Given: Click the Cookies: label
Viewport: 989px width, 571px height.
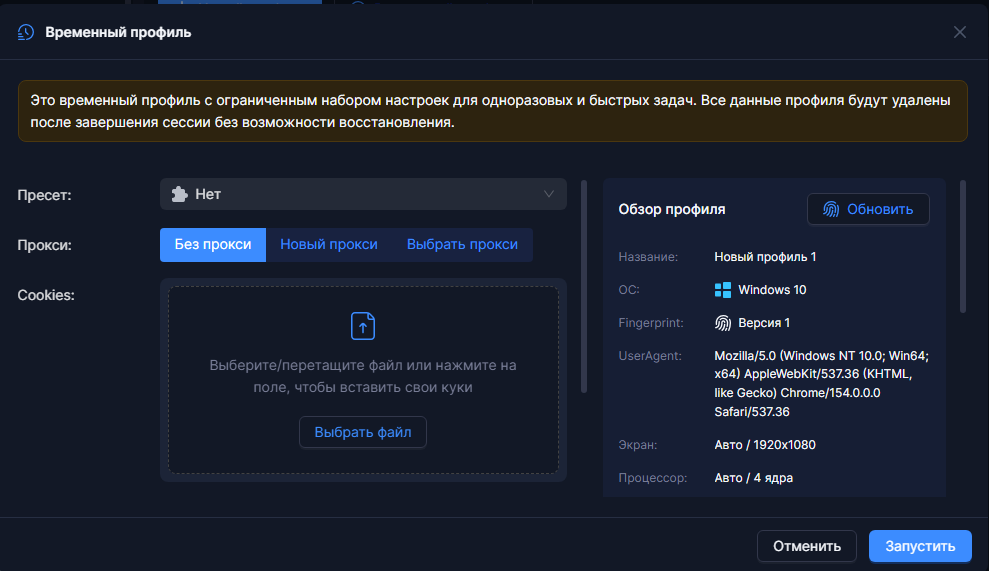Looking at the screenshot, I should click(46, 295).
